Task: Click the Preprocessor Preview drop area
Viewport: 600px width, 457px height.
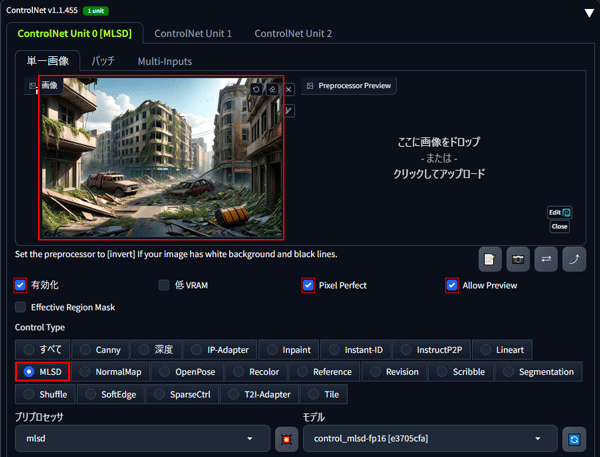Action: (x=439, y=158)
